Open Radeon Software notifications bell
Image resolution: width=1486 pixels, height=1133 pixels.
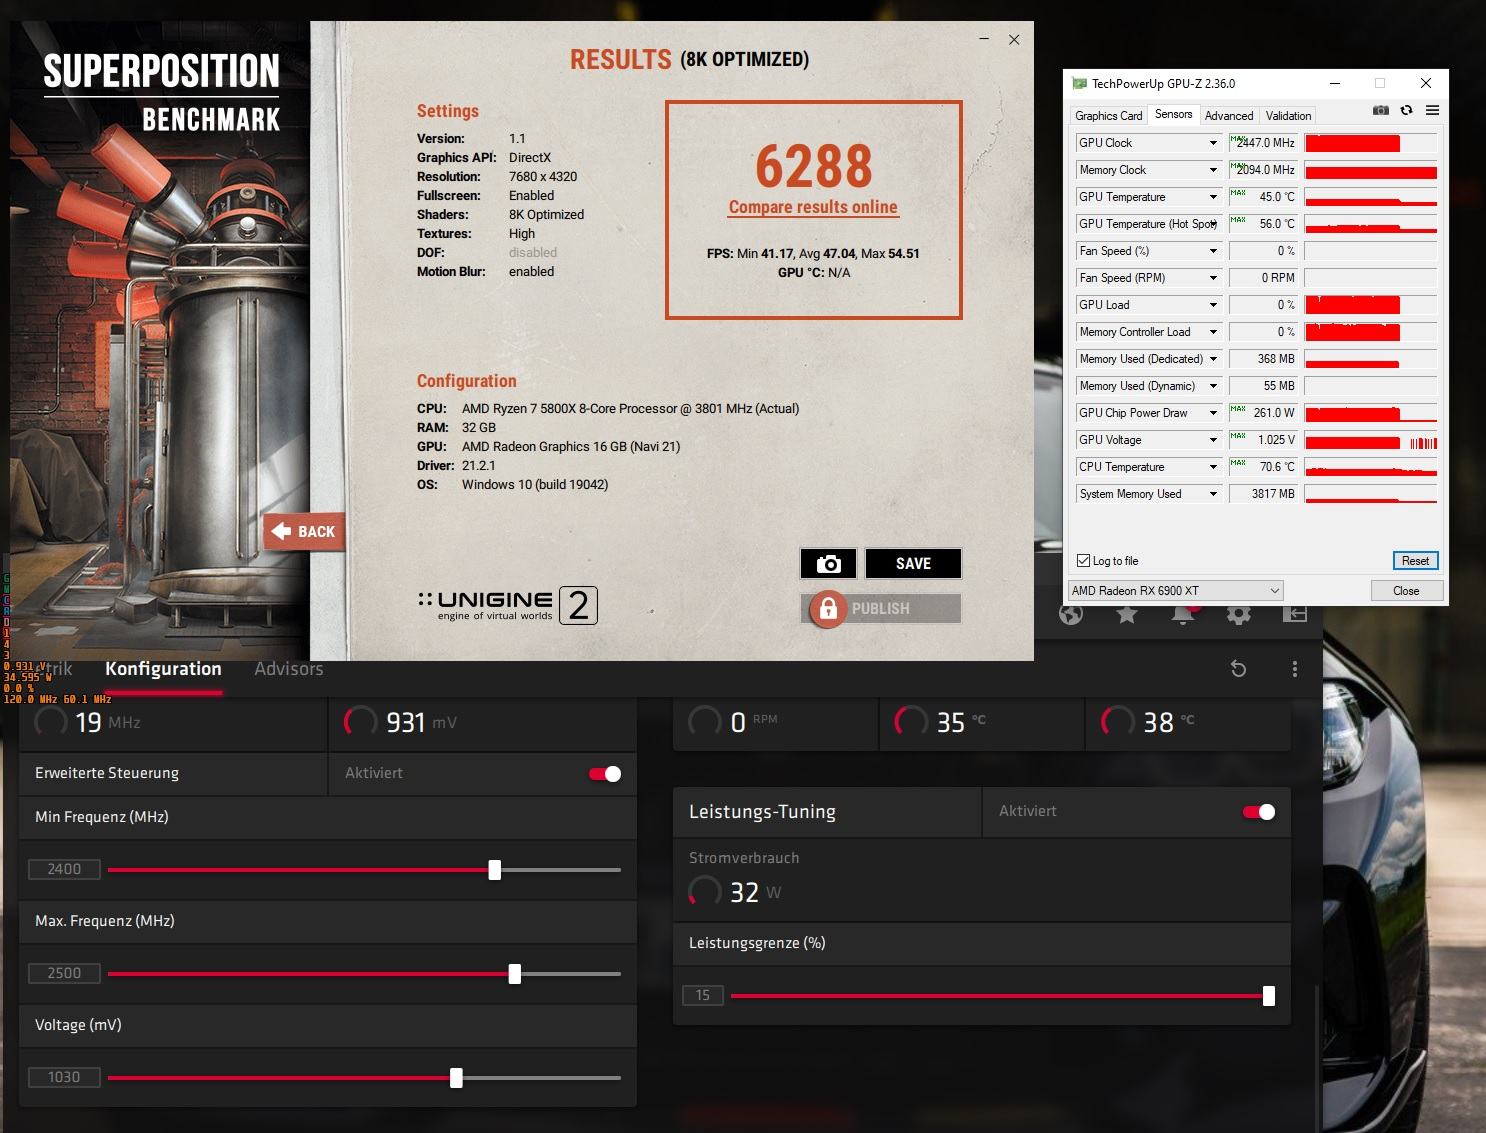point(1183,614)
